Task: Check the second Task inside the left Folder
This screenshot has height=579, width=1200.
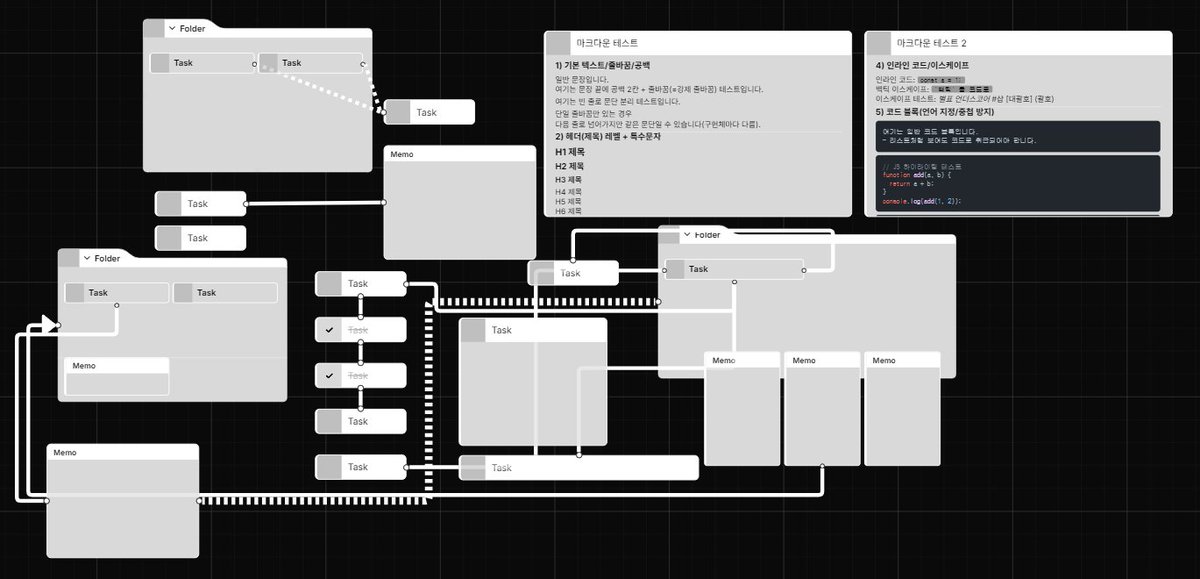Action: (x=183, y=293)
